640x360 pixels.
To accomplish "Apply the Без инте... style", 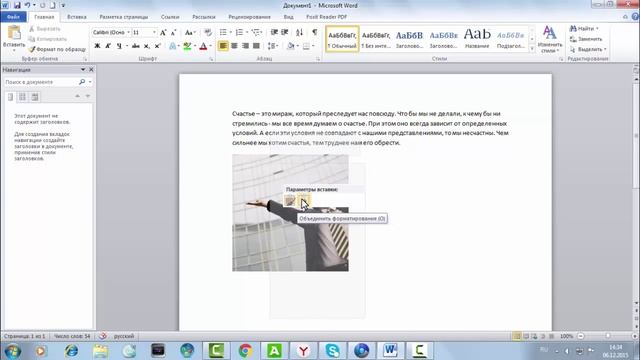I will (x=376, y=39).
